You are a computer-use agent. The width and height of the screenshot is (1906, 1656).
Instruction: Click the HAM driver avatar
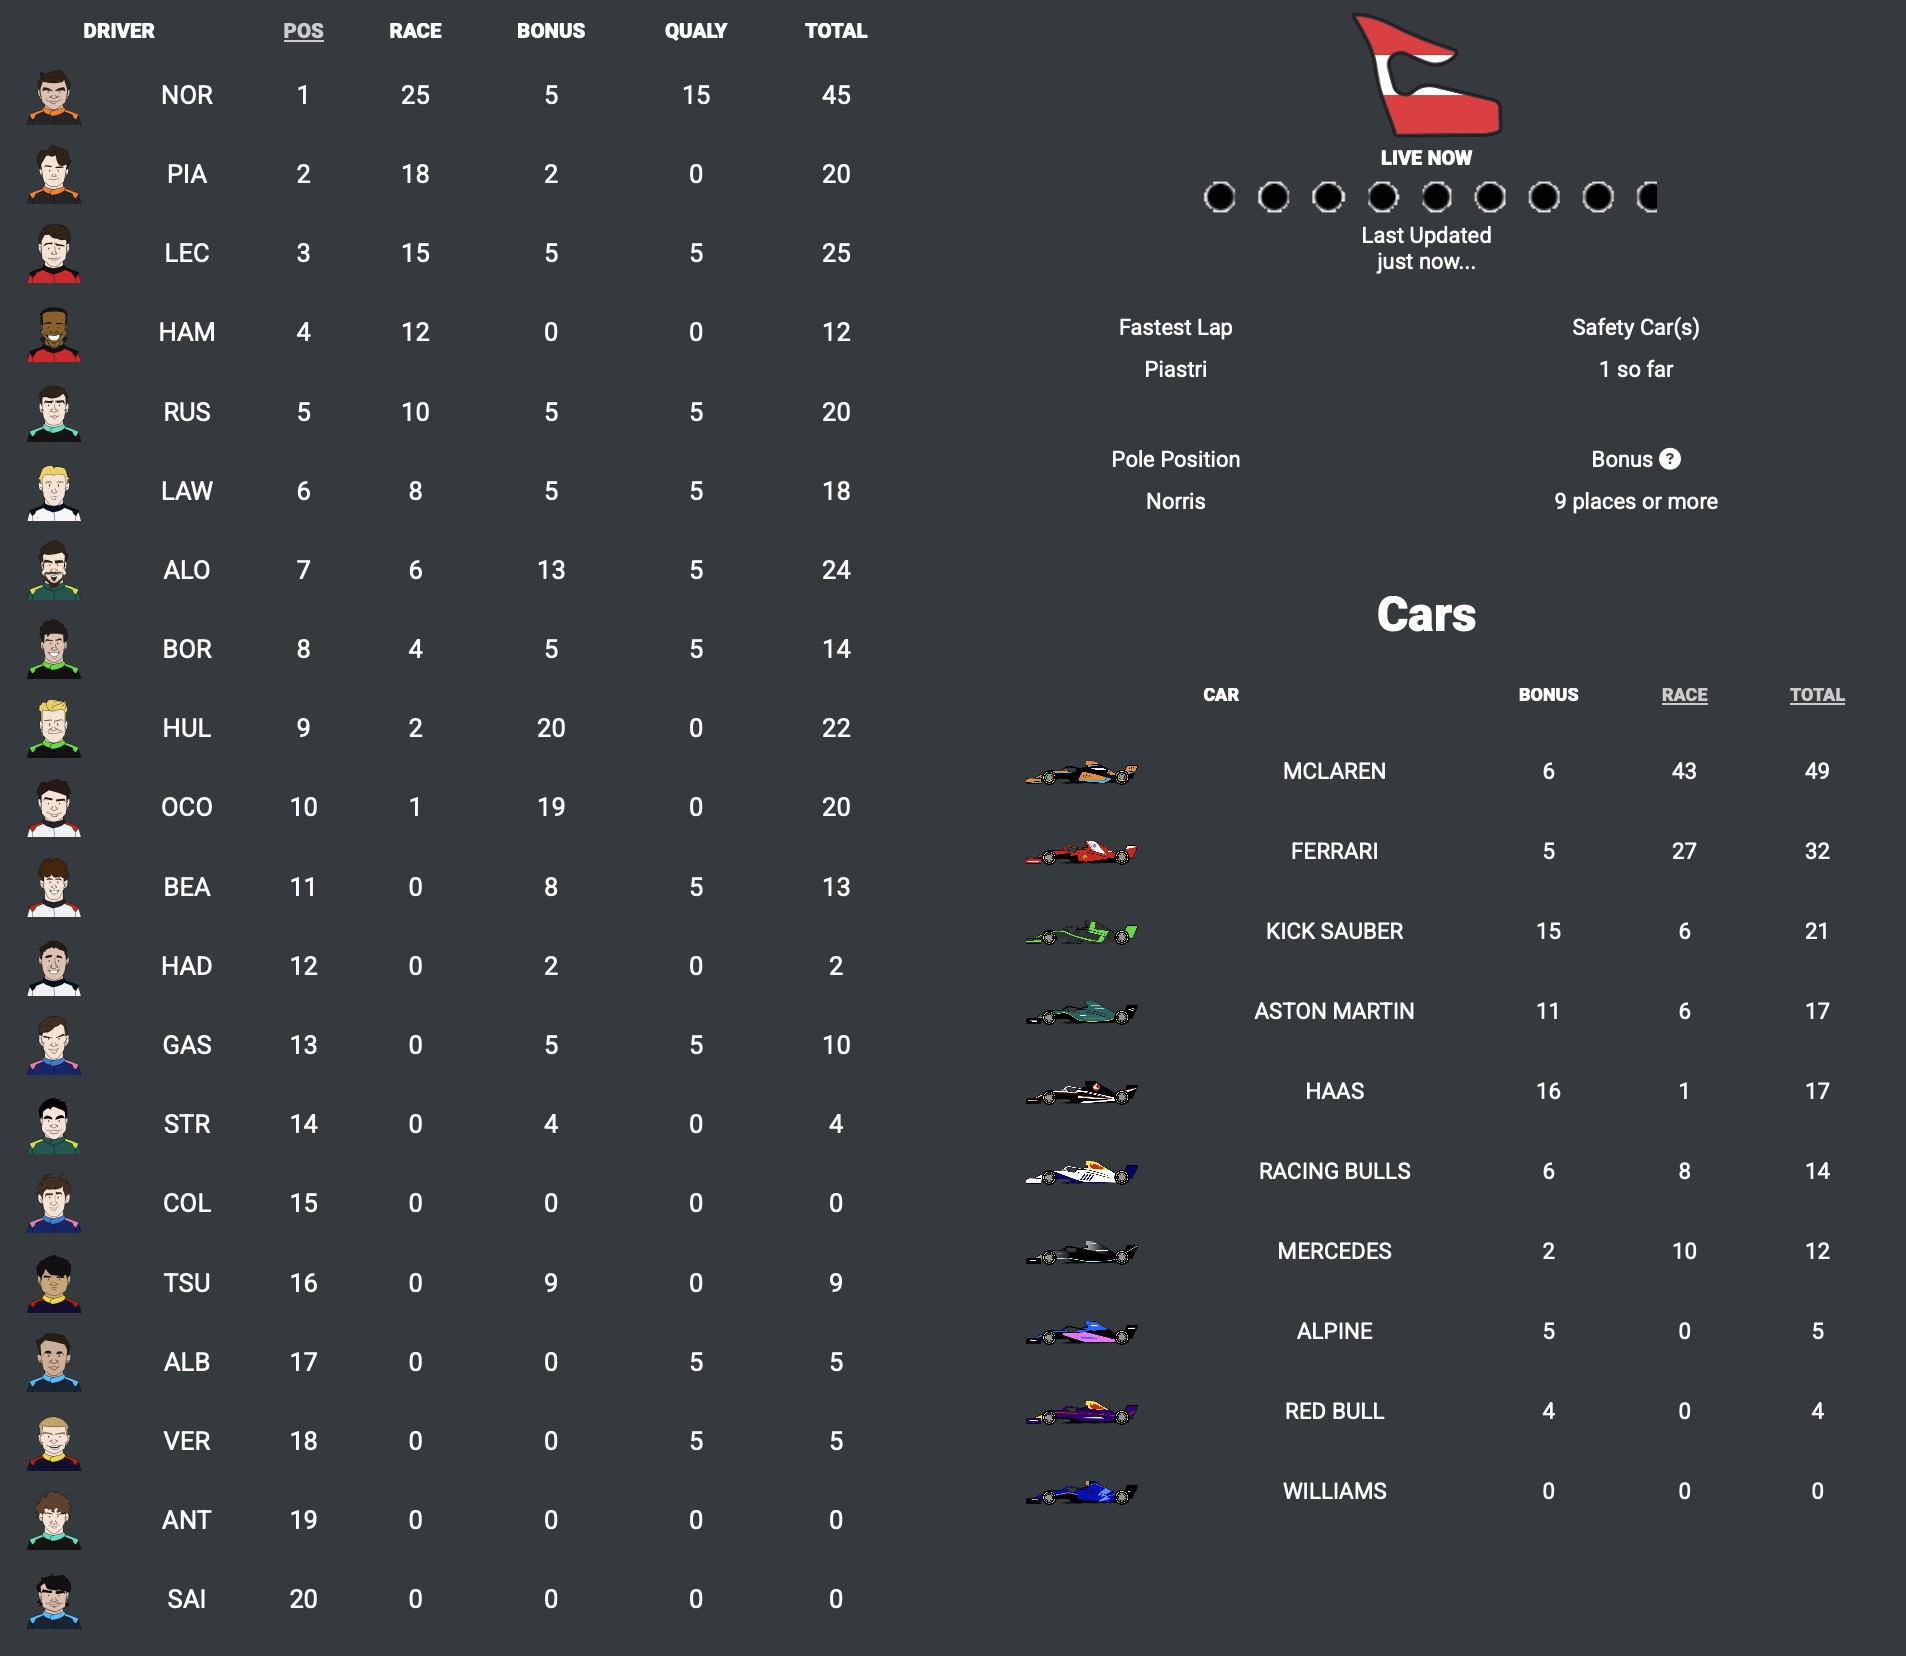(x=54, y=334)
